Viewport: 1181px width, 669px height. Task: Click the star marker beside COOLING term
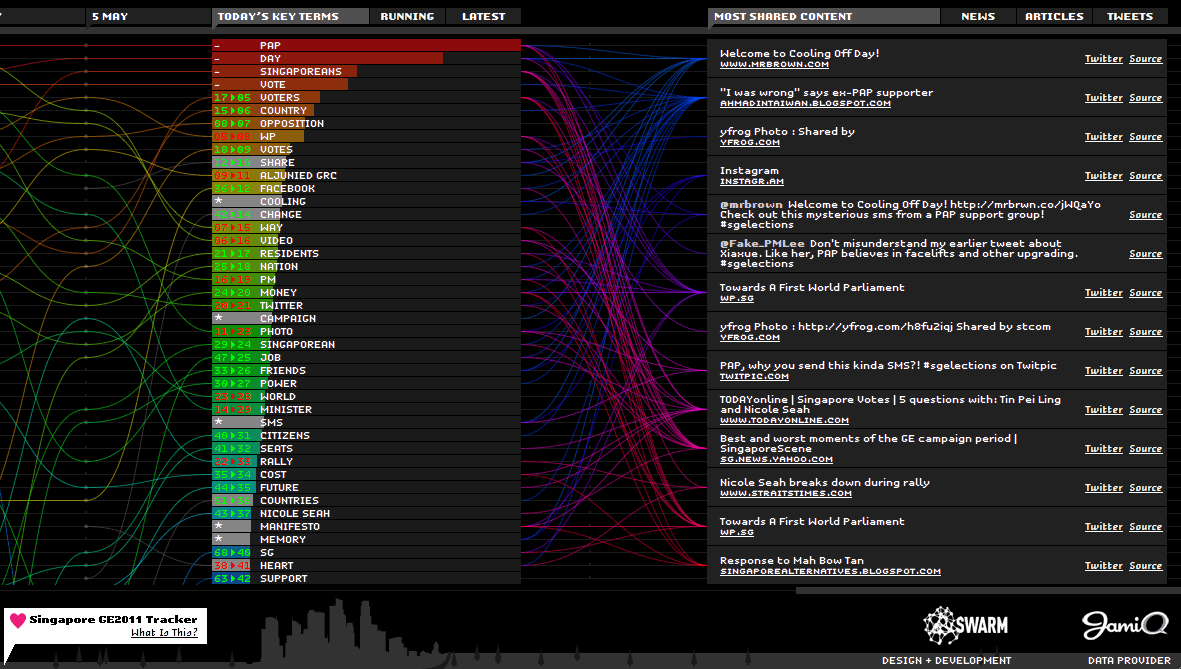click(218, 201)
